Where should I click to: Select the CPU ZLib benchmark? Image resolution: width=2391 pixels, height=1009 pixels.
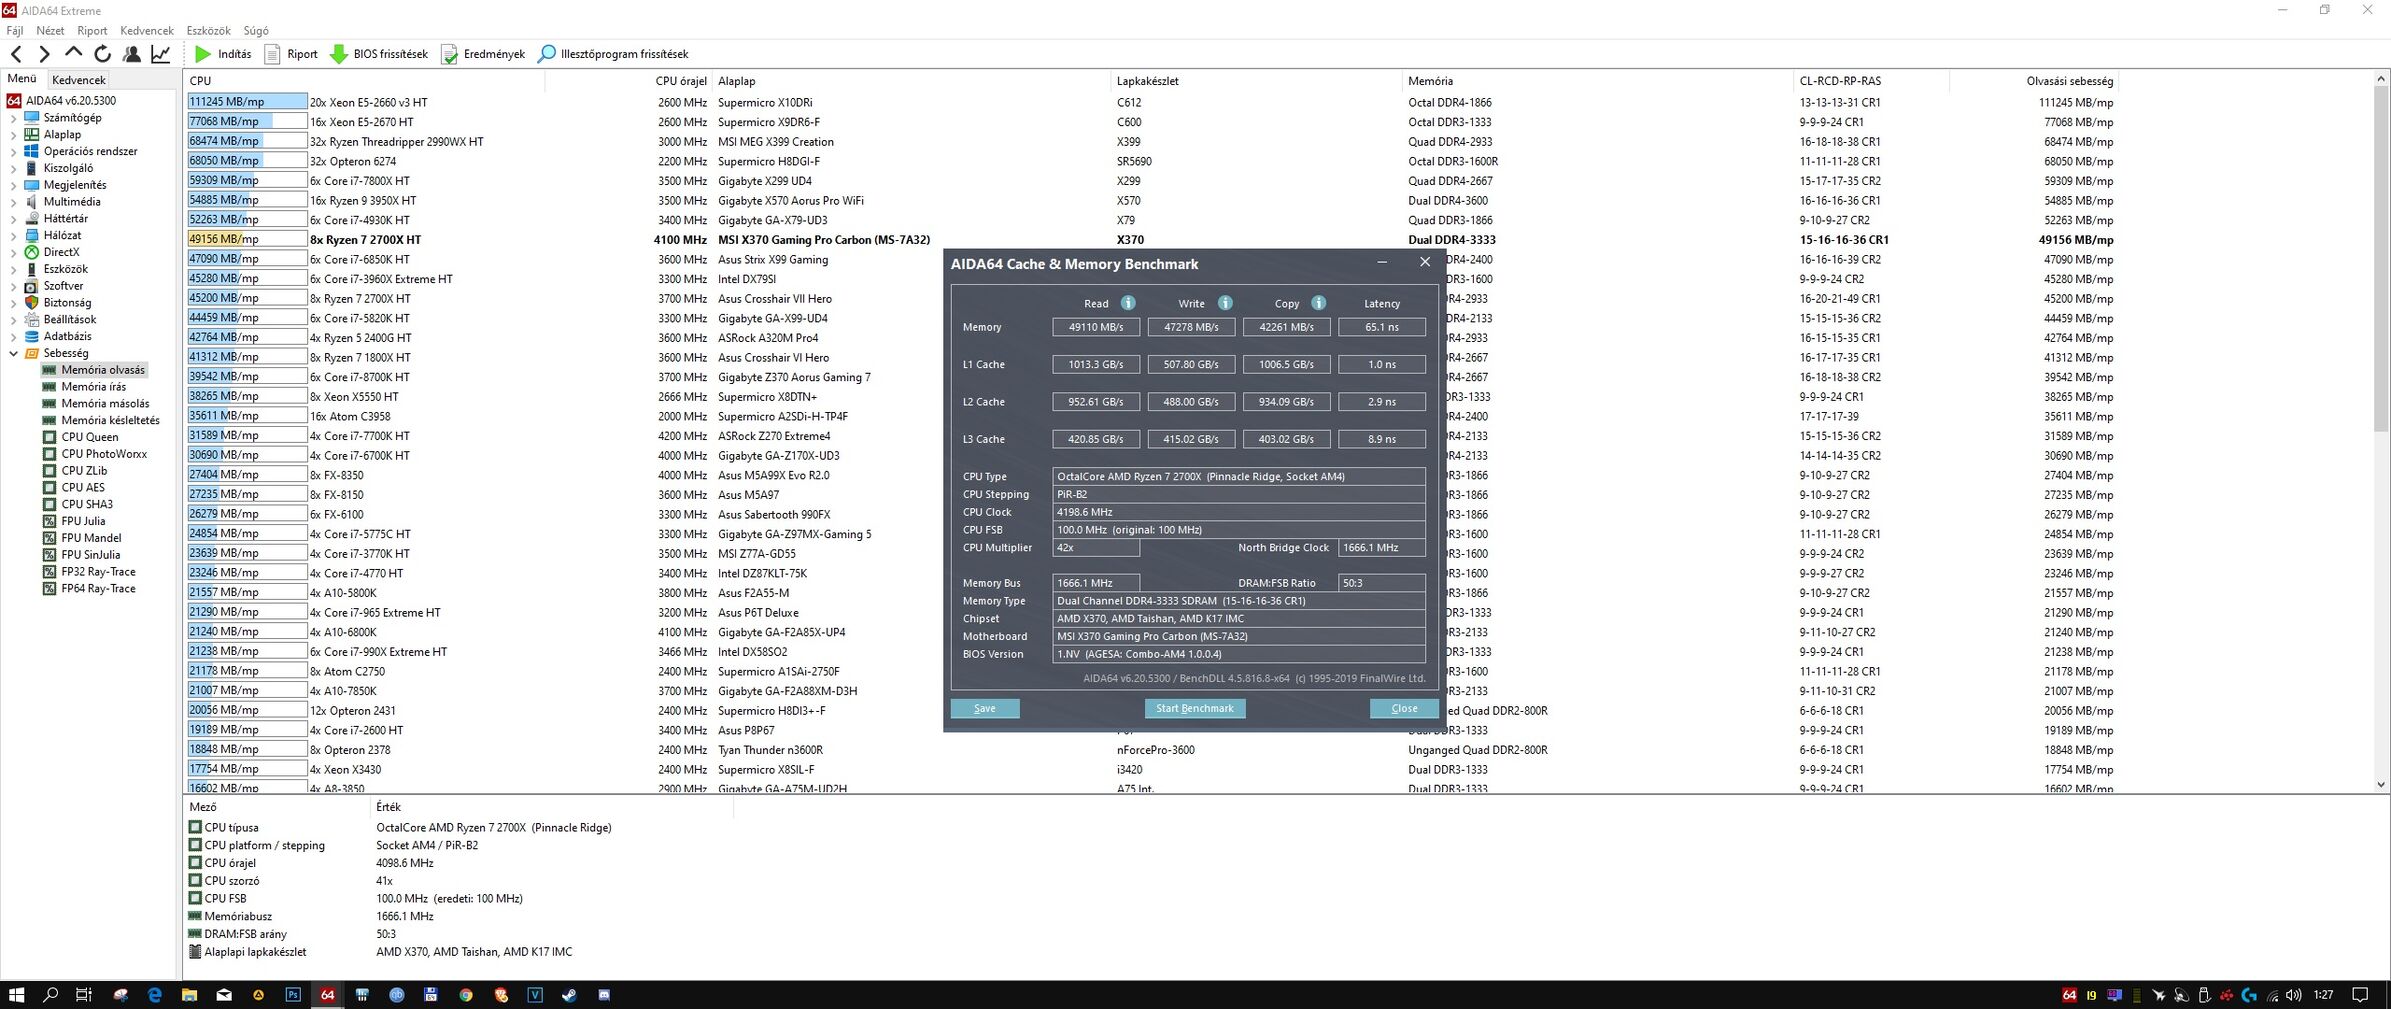coord(84,471)
